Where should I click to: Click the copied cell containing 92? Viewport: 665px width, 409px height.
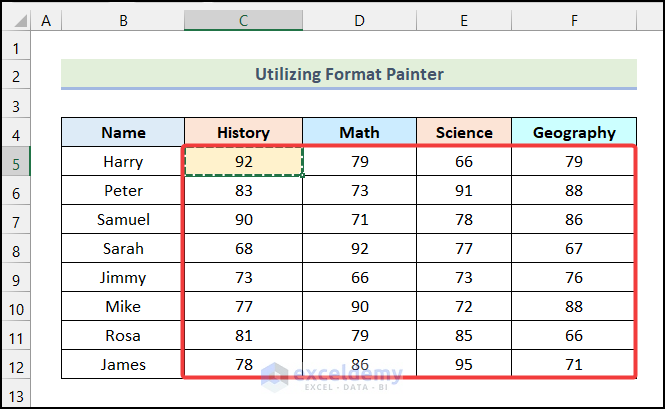tap(243, 162)
